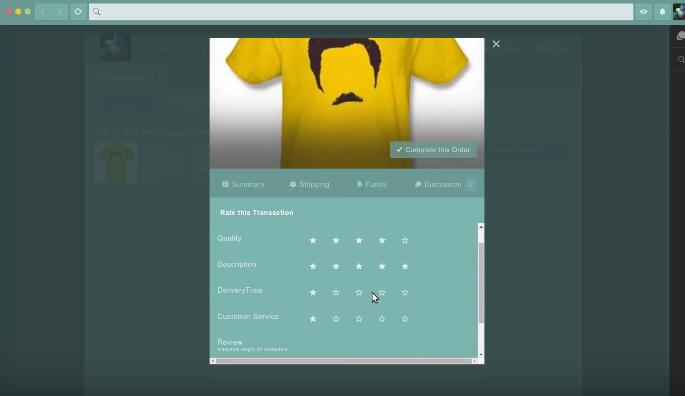Image resolution: width=685 pixels, height=396 pixels.
Task: Click the vertical scrollbar thumb in rating panel
Action: (x=481, y=283)
